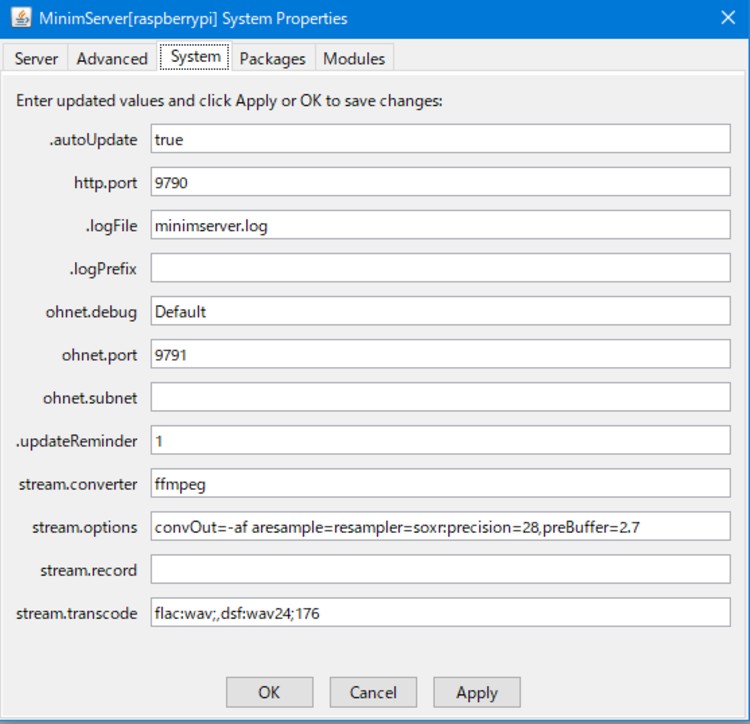
Task: Open the Modules tab
Action: point(354,59)
